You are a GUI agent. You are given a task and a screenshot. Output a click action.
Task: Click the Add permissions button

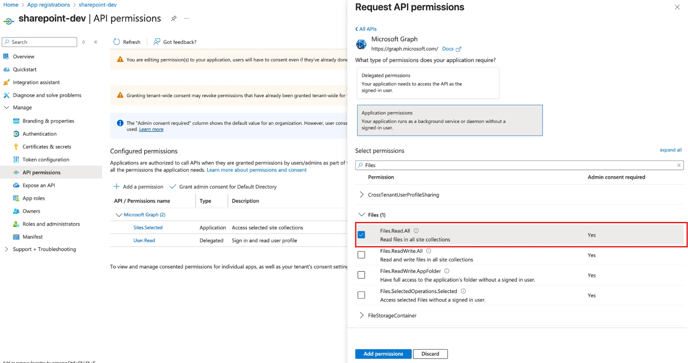coord(383,354)
